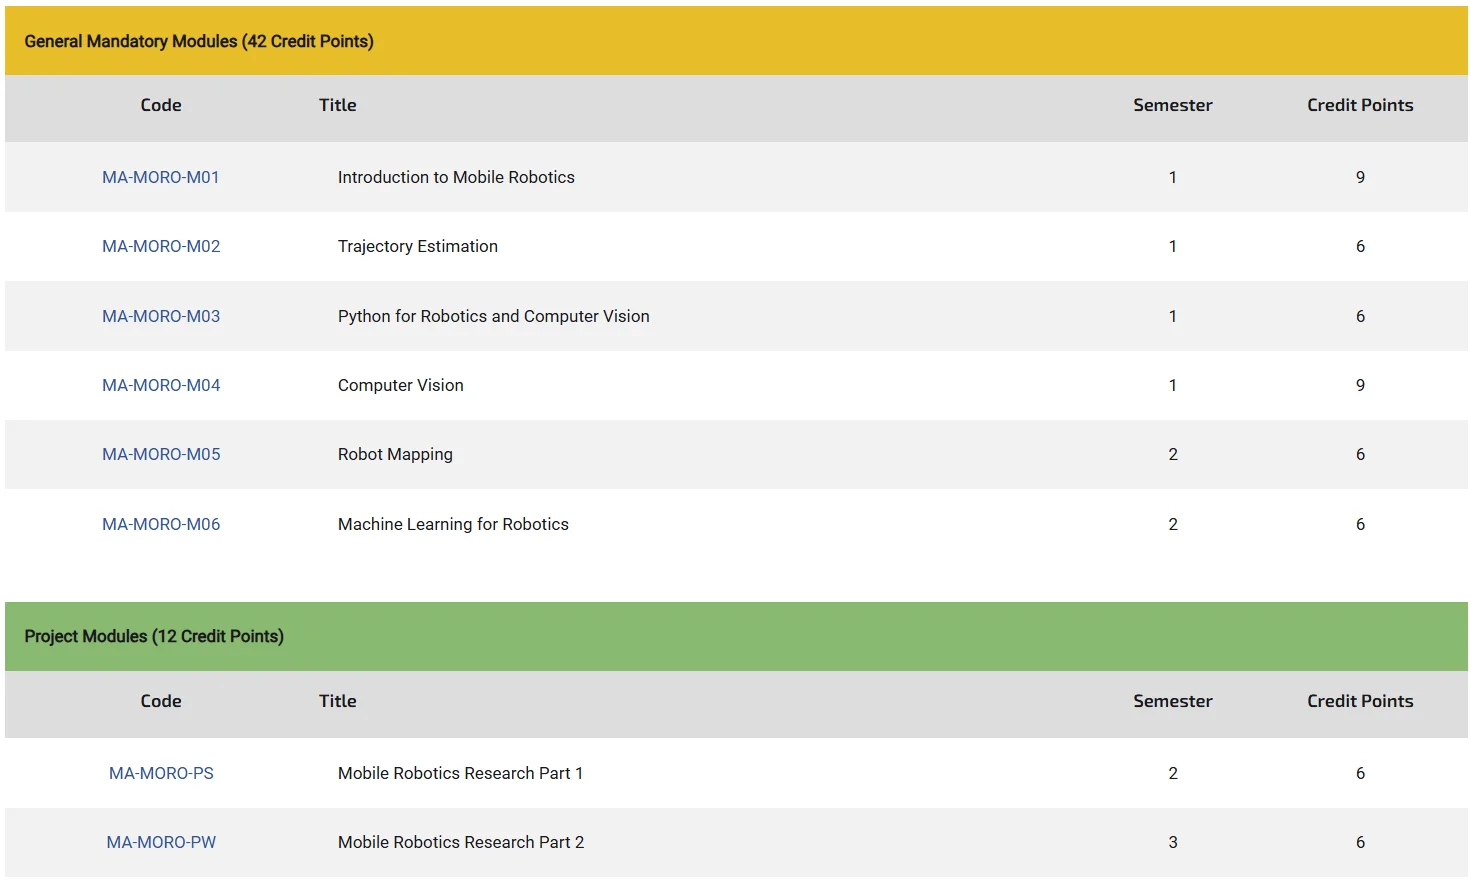This screenshot has width=1471, height=885.
Task: Click the General Mandatory Modules header
Action: pos(199,41)
